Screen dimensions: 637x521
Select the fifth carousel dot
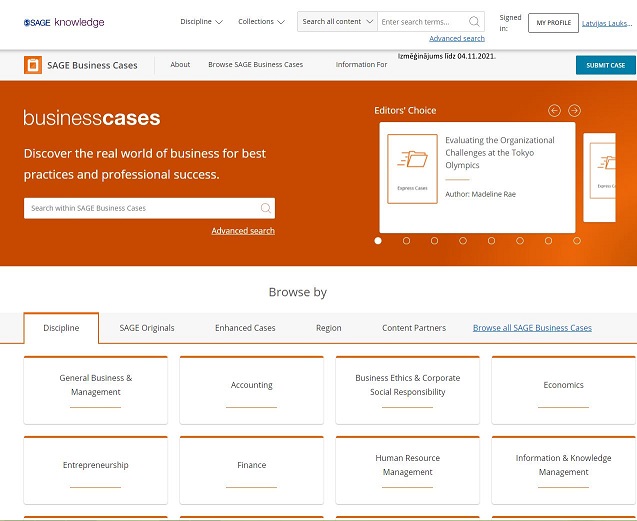[x=491, y=241]
